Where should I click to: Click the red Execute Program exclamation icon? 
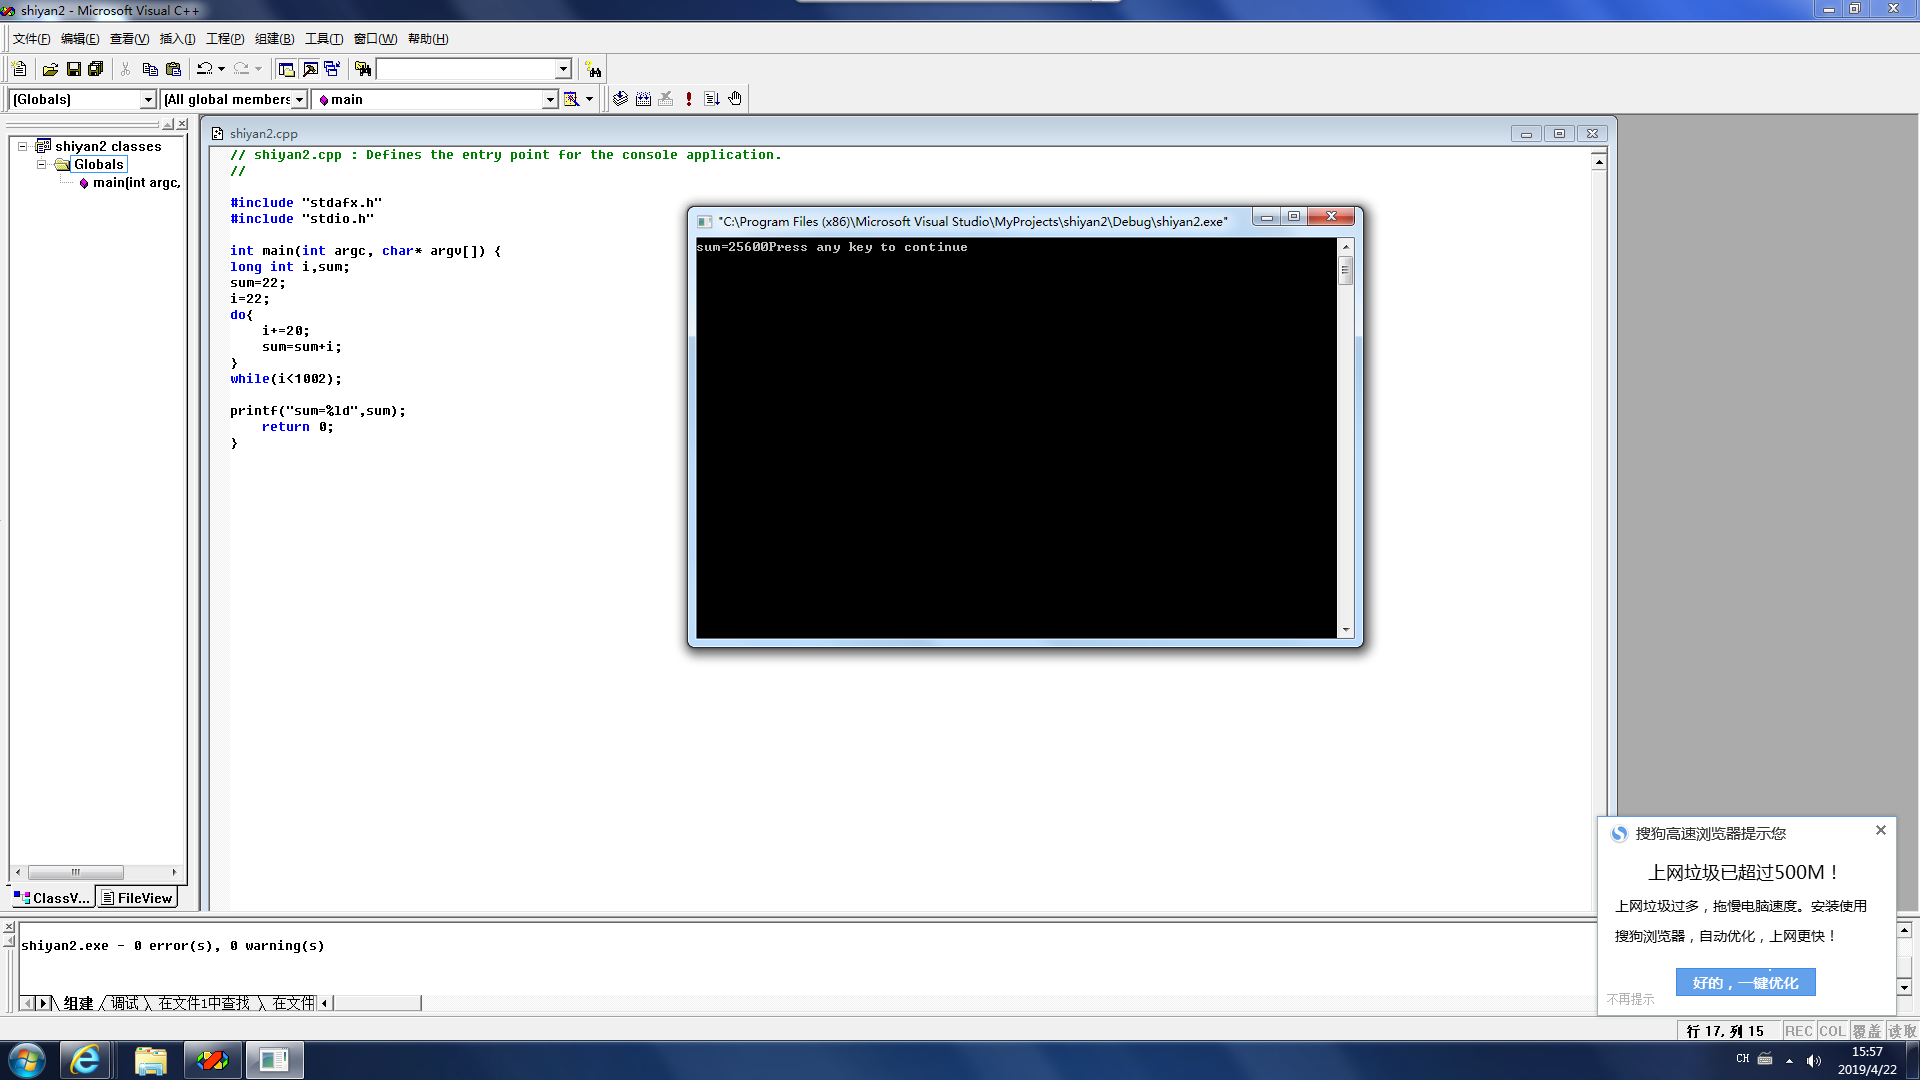click(689, 99)
